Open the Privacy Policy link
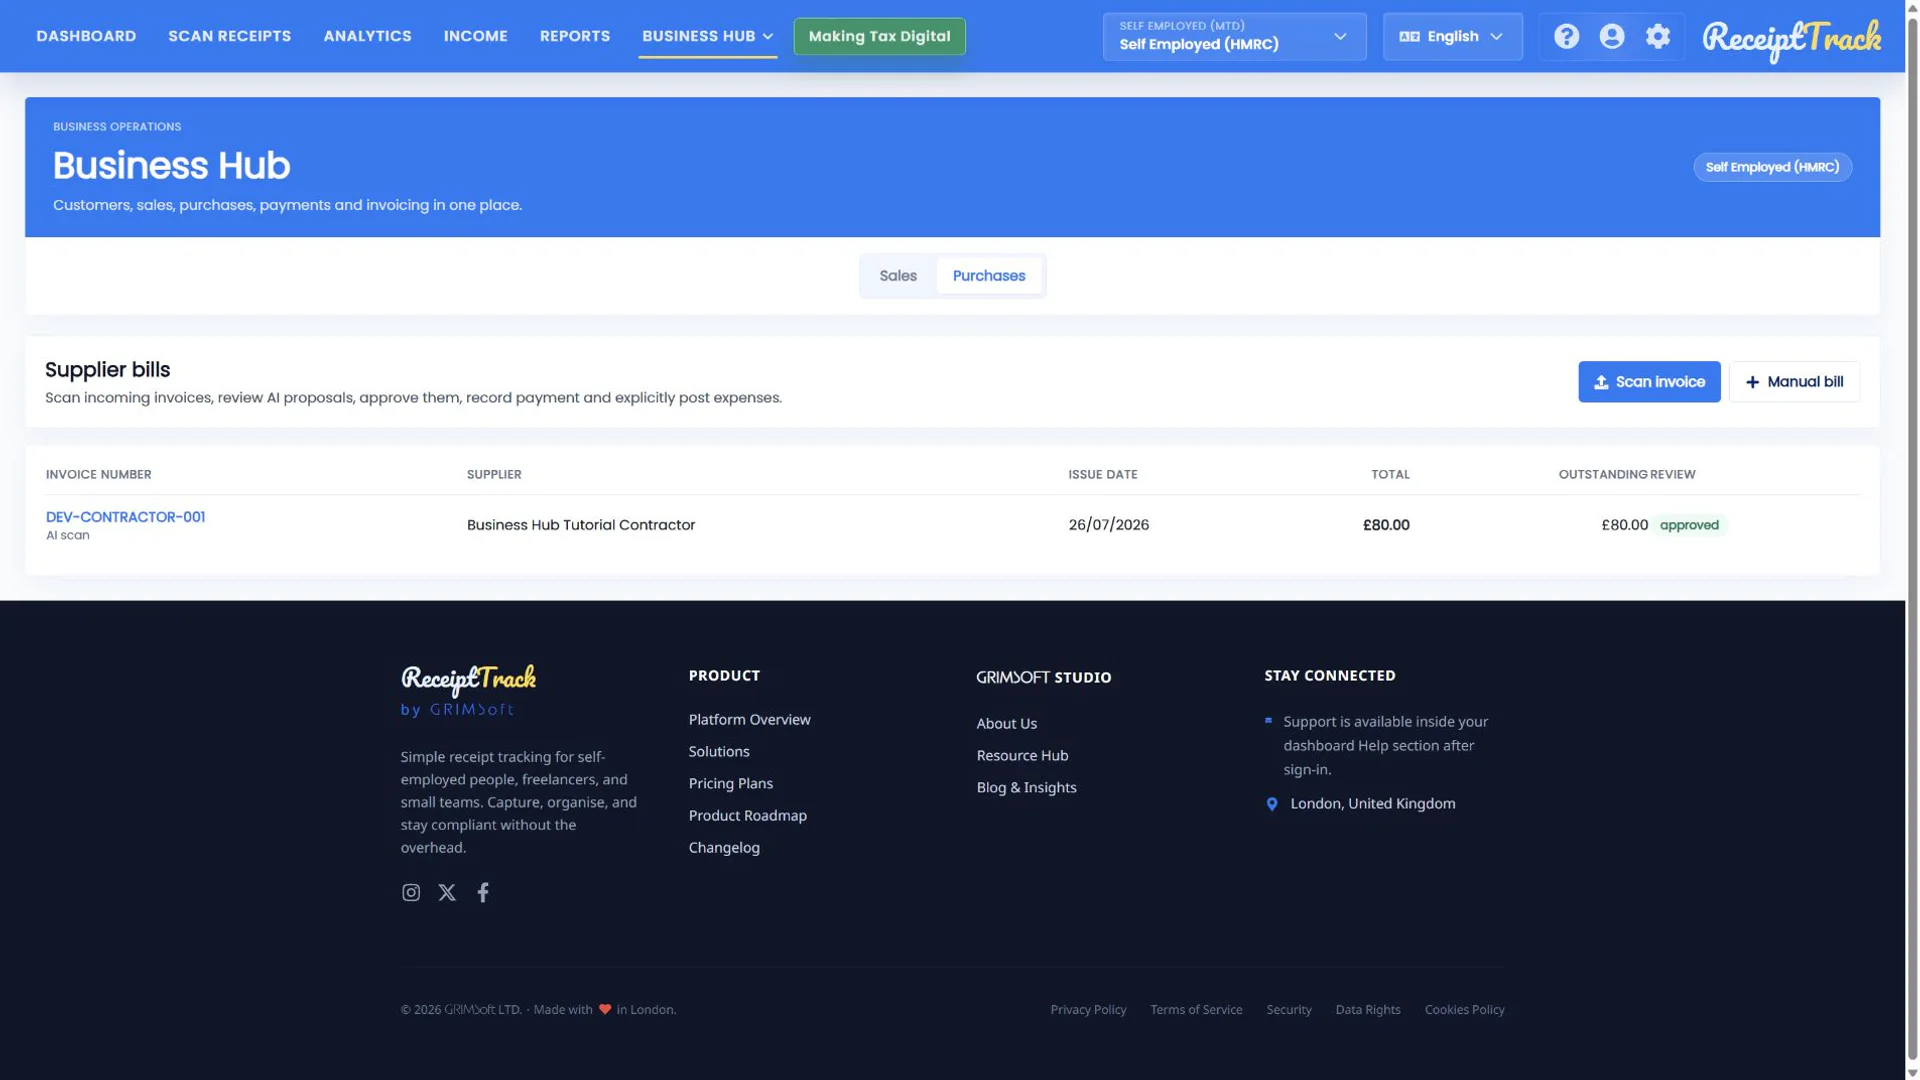The width and height of the screenshot is (1920, 1080). pos(1088,1010)
